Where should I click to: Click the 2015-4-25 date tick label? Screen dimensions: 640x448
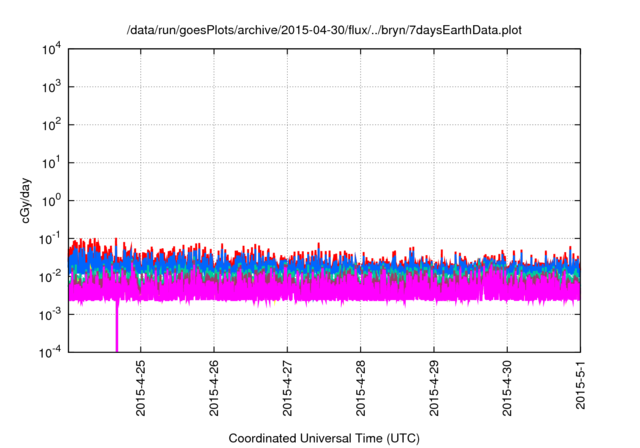[x=140, y=388]
